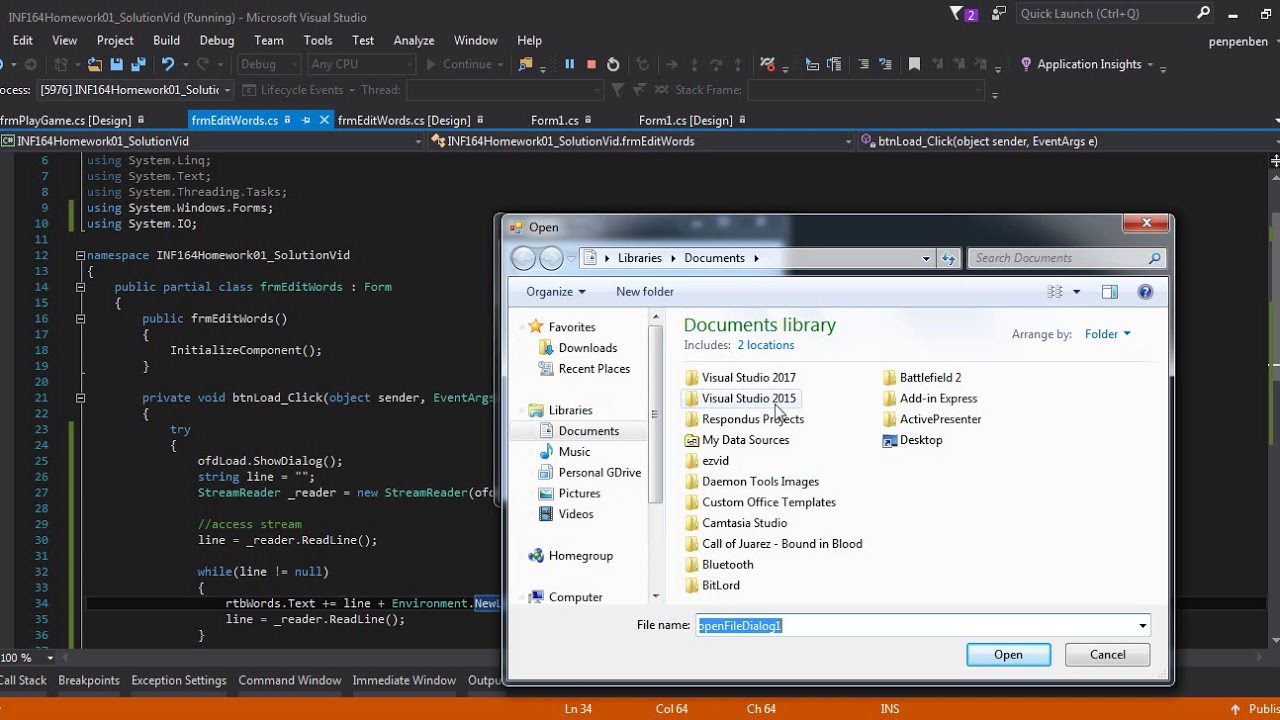The height and width of the screenshot is (720, 1280).
Task: Click the 2 locations link
Action: click(x=766, y=345)
